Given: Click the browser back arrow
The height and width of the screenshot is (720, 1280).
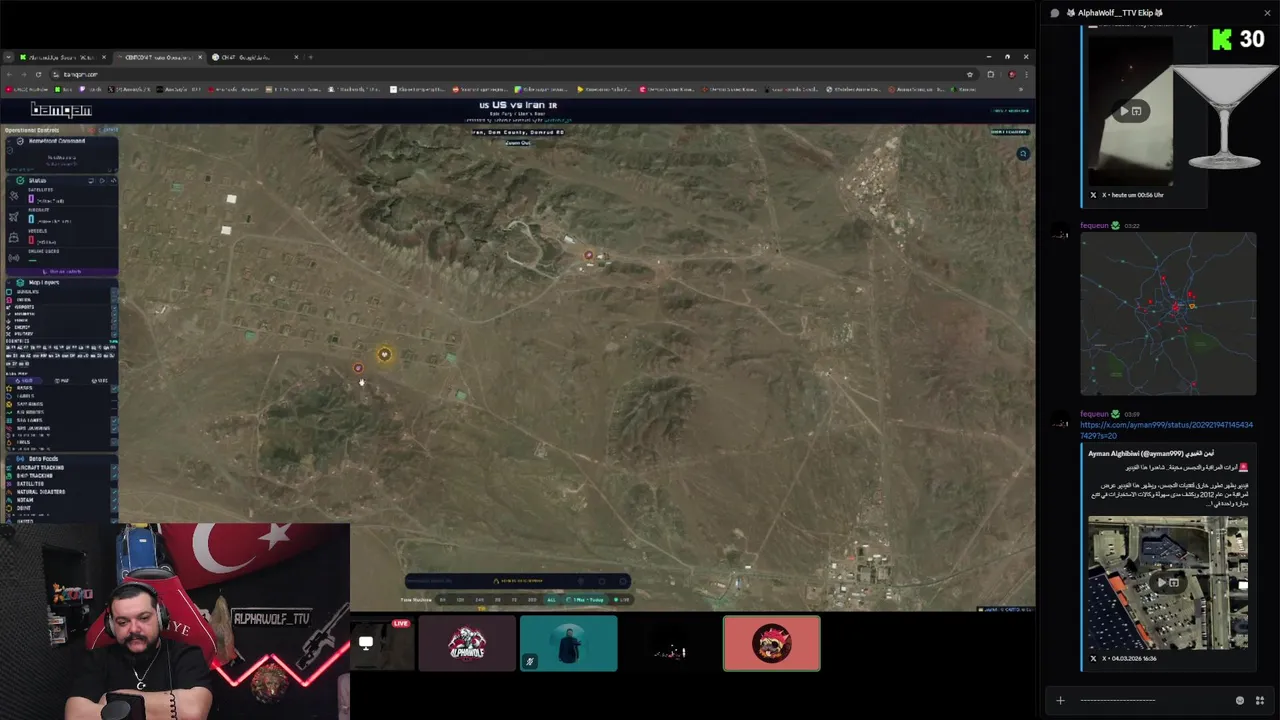Looking at the screenshot, I should 9,74.
